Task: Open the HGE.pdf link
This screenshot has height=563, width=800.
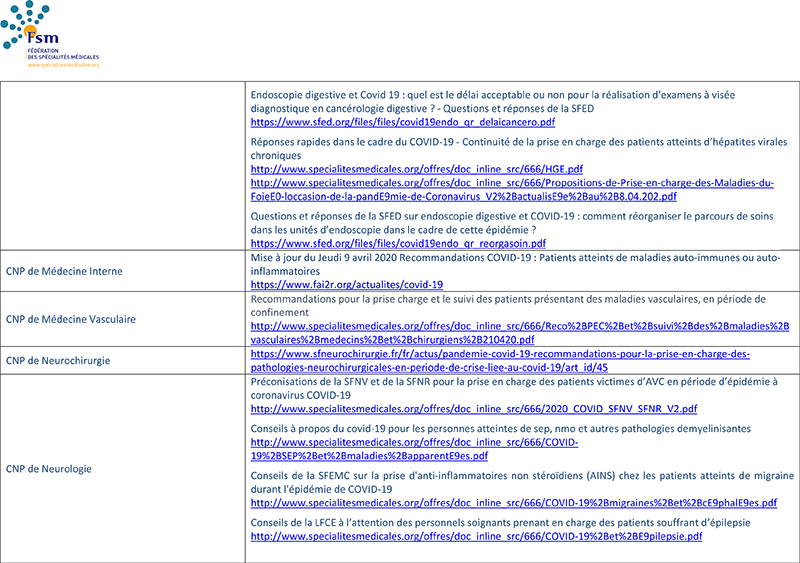Action: [x=416, y=169]
